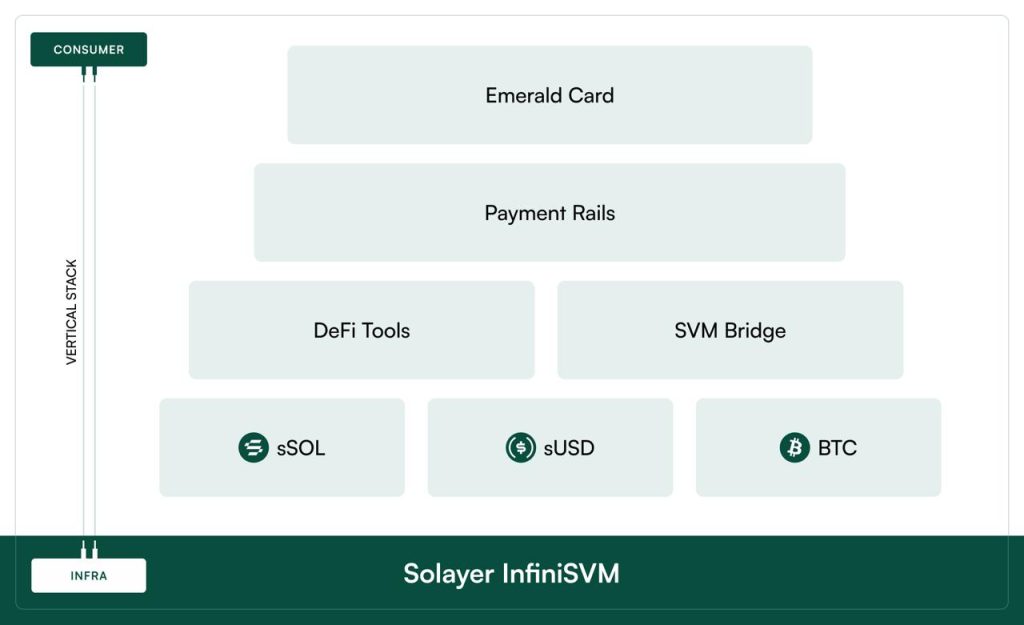Screen dimensions: 1024x625
Task: Open the DeFi Tools block
Action: (x=361, y=330)
